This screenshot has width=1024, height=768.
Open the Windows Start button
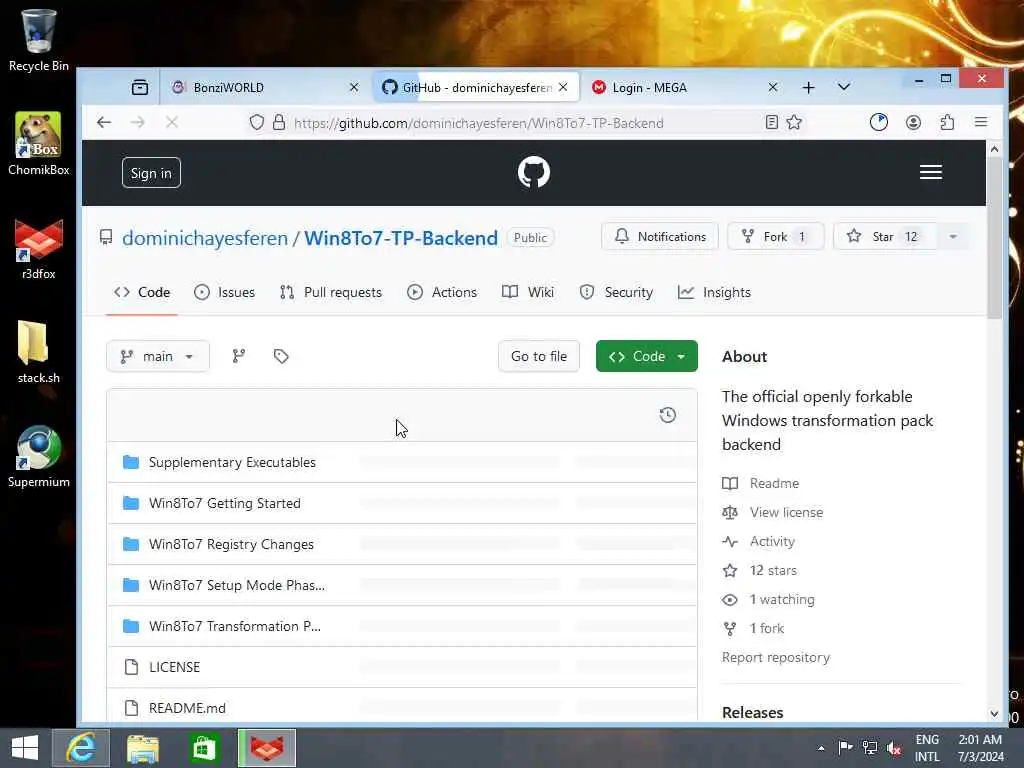tap(25, 748)
